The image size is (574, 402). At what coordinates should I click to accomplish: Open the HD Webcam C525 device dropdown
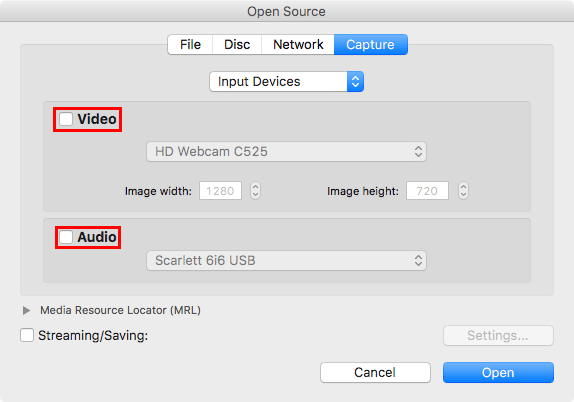[x=286, y=152]
